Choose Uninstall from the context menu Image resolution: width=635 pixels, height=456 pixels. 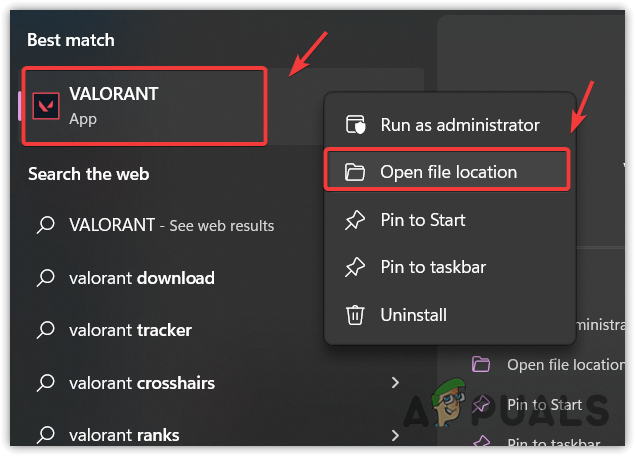click(450, 315)
